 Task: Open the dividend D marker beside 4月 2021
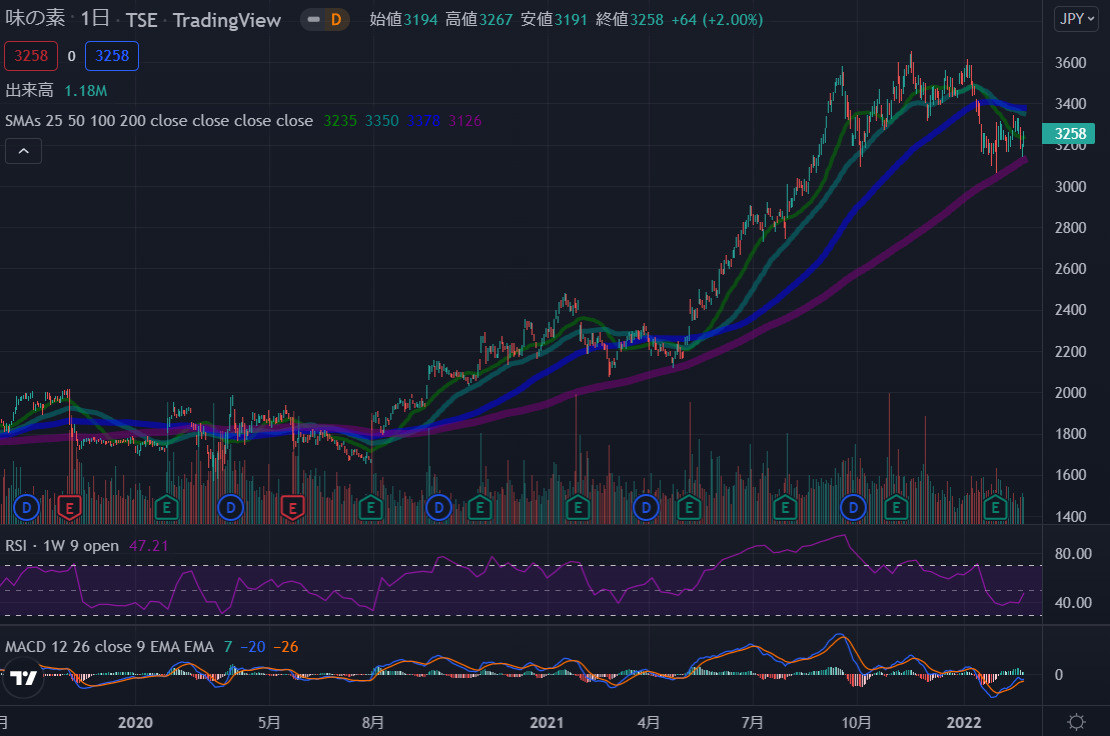(646, 507)
